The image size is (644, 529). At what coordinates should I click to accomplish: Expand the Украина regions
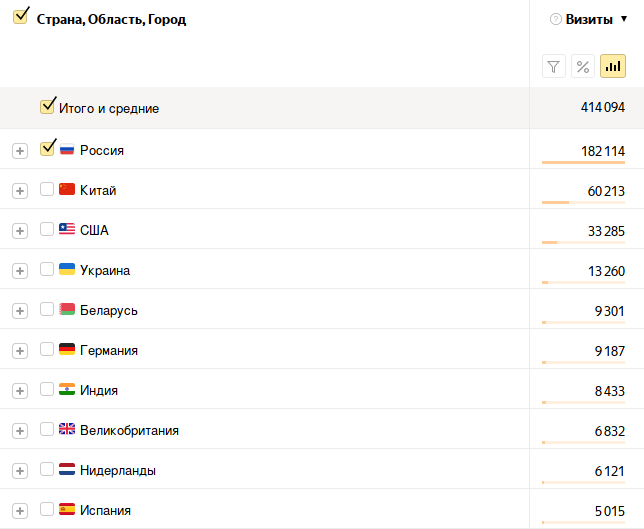point(20,270)
